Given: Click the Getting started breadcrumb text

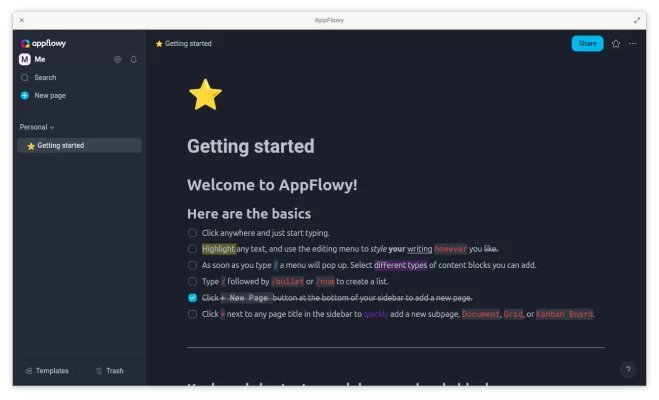Looking at the screenshot, I should pos(188,44).
